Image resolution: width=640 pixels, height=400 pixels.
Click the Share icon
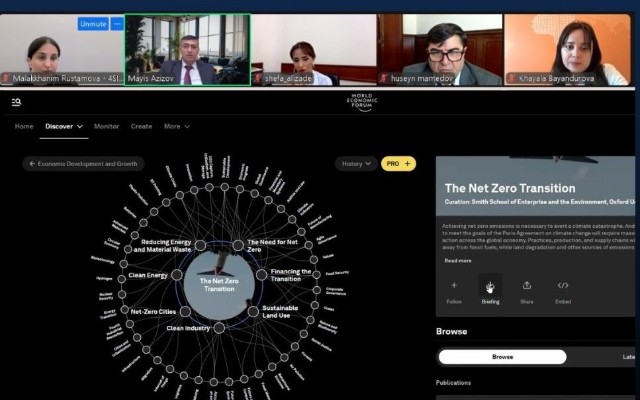(x=527, y=285)
